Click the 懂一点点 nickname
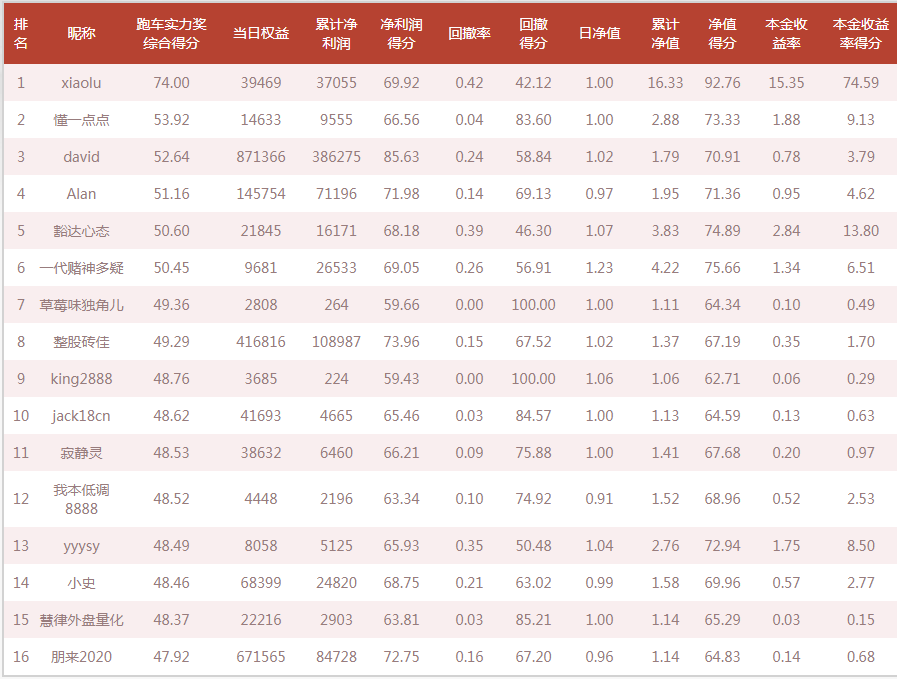 (81, 120)
